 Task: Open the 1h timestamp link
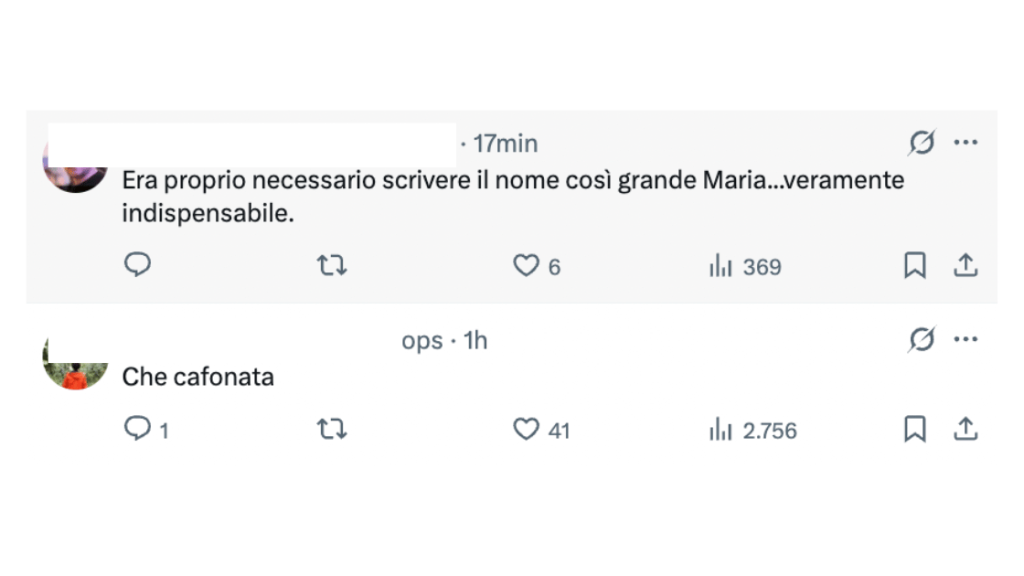(x=476, y=341)
